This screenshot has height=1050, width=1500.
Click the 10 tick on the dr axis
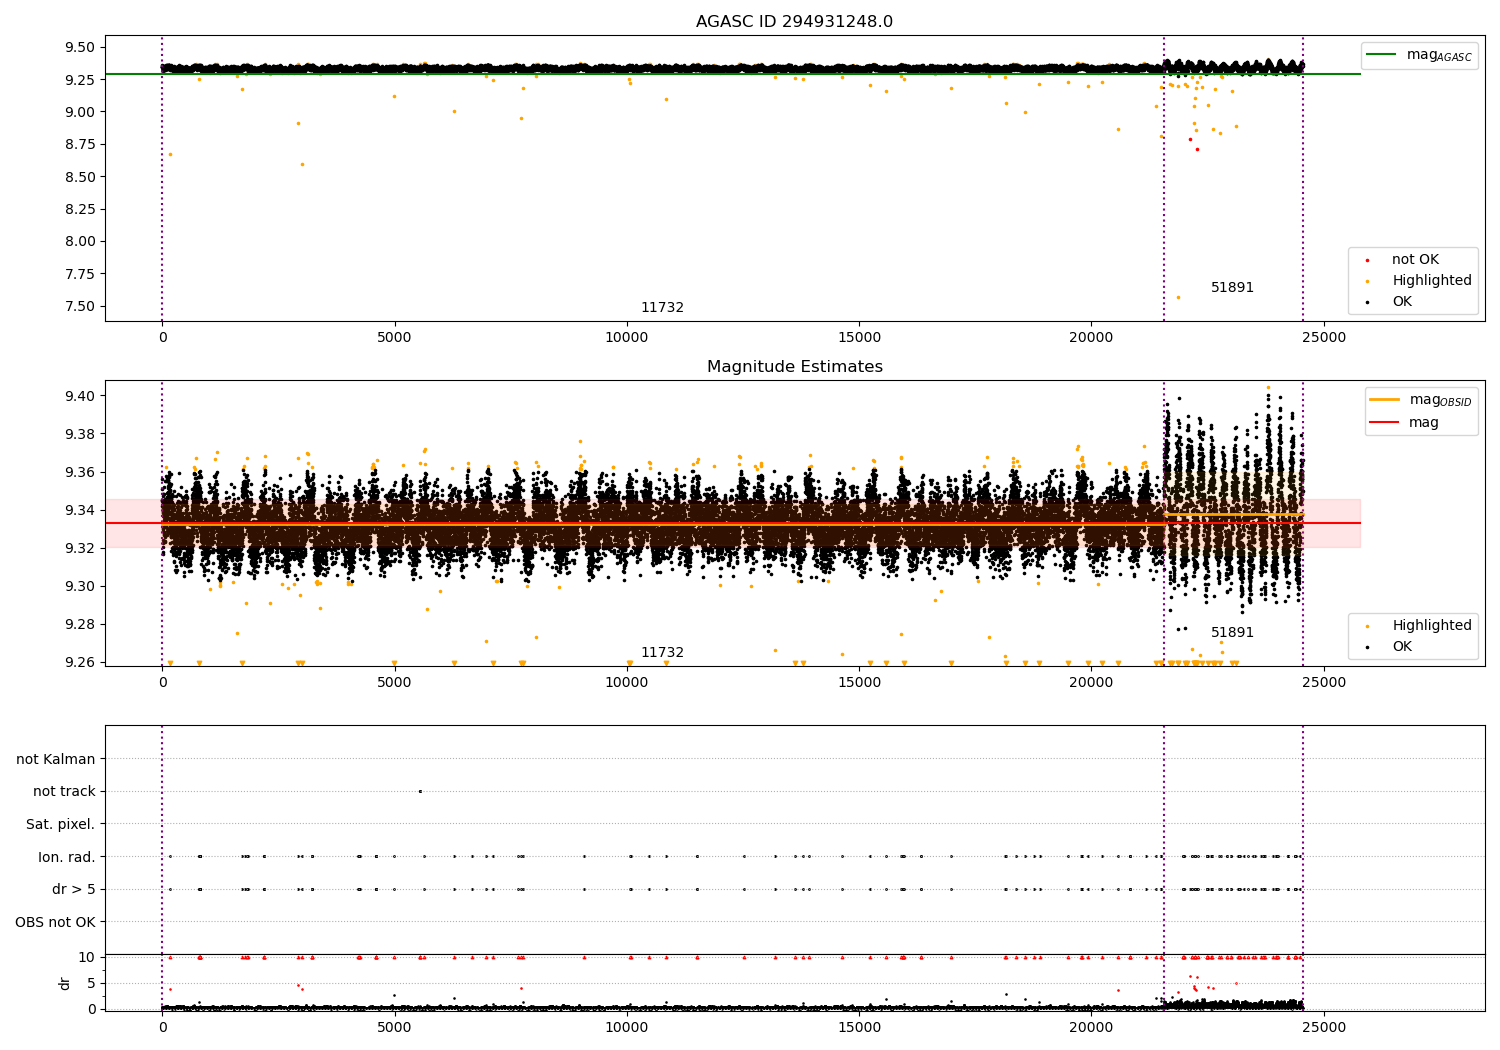tap(87, 957)
